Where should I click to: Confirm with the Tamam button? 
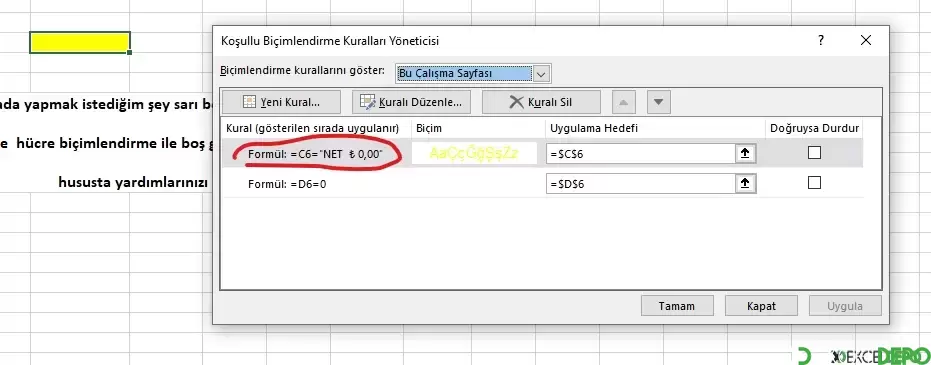677,306
